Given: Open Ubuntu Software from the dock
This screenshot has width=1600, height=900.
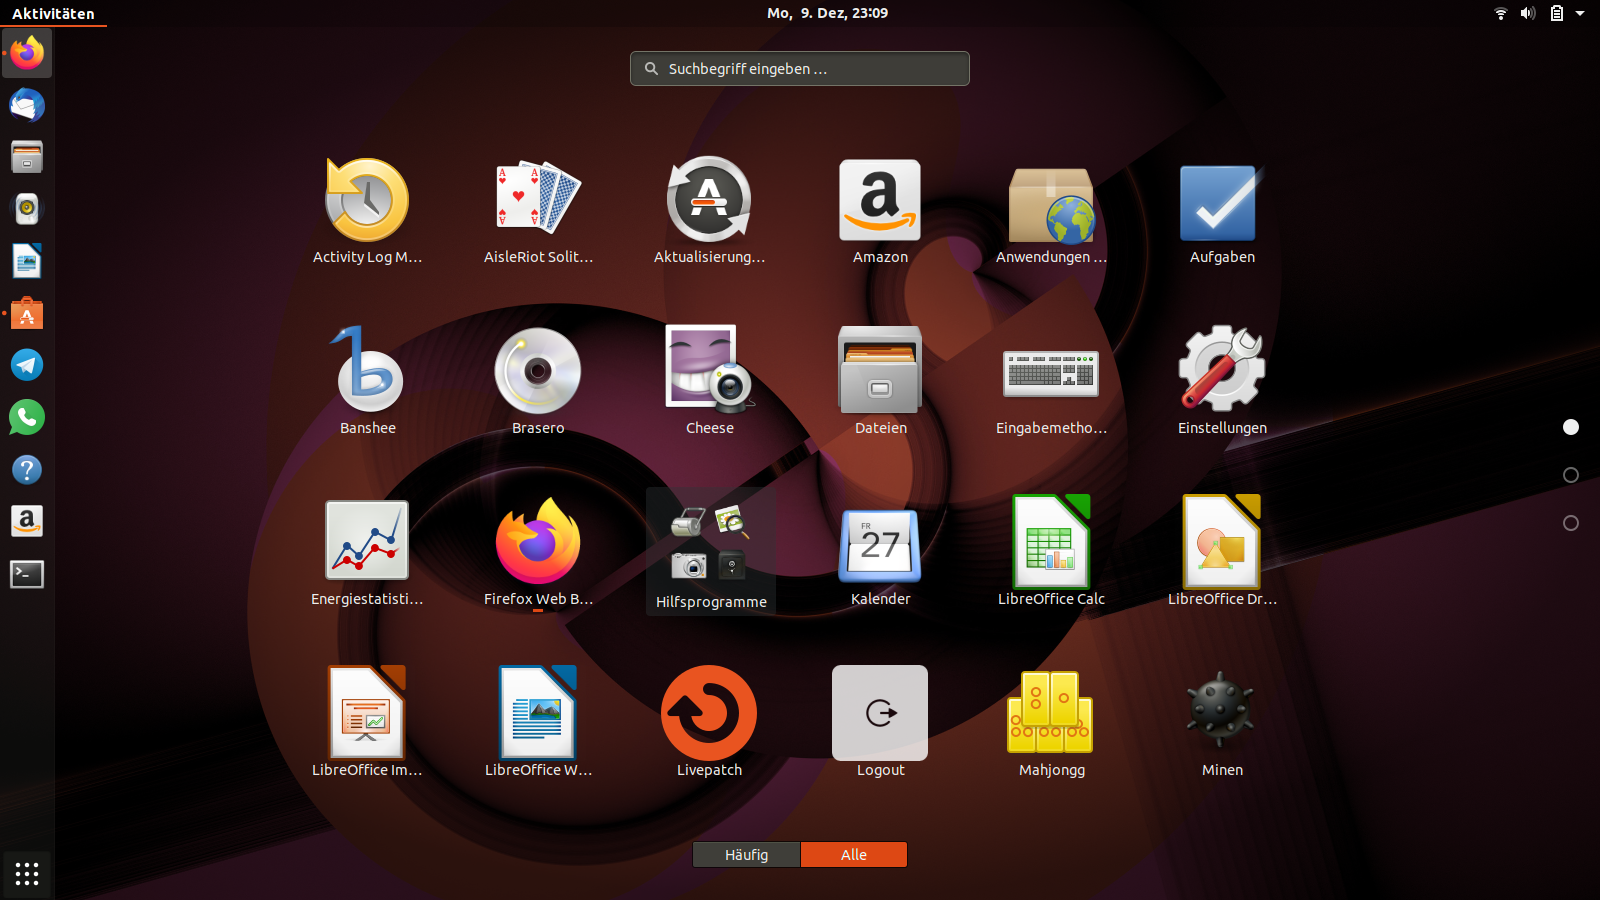Looking at the screenshot, I should [x=27, y=313].
